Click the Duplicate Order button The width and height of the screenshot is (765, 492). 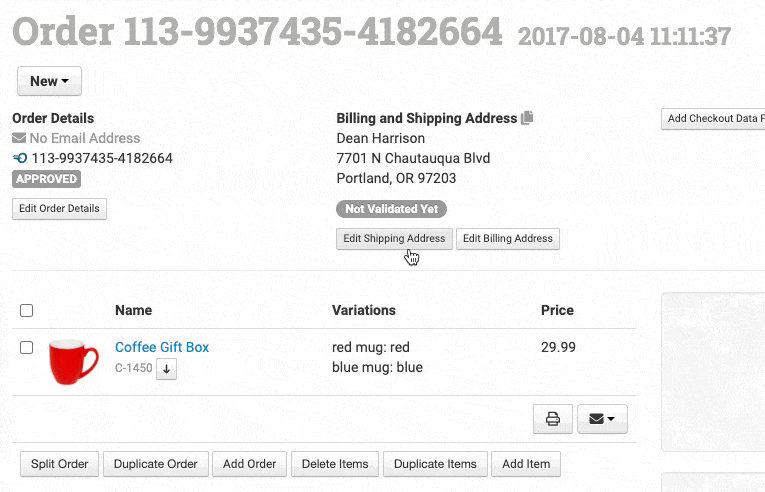156,464
